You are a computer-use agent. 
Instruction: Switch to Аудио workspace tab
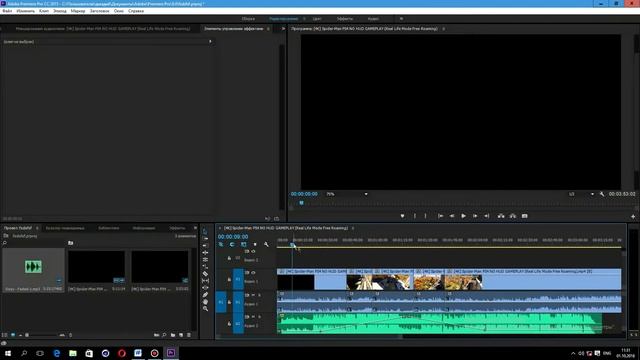[x=373, y=19]
